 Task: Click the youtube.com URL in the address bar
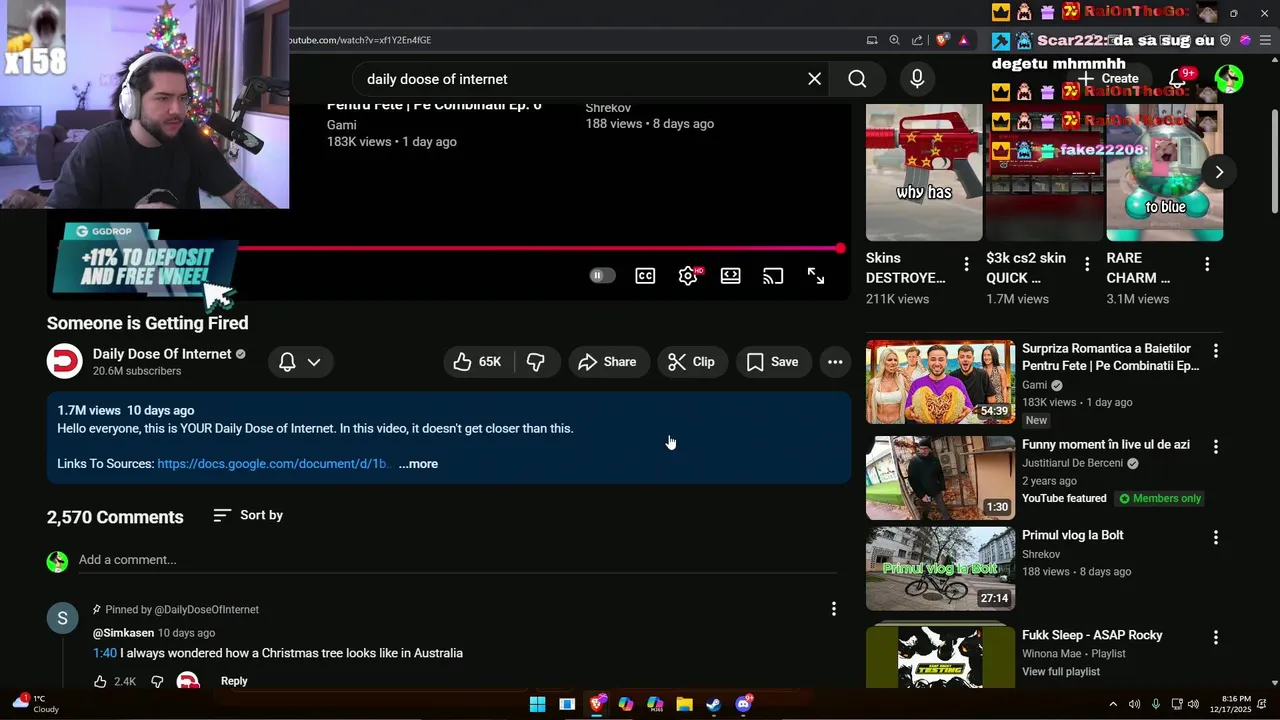(x=360, y=40)
